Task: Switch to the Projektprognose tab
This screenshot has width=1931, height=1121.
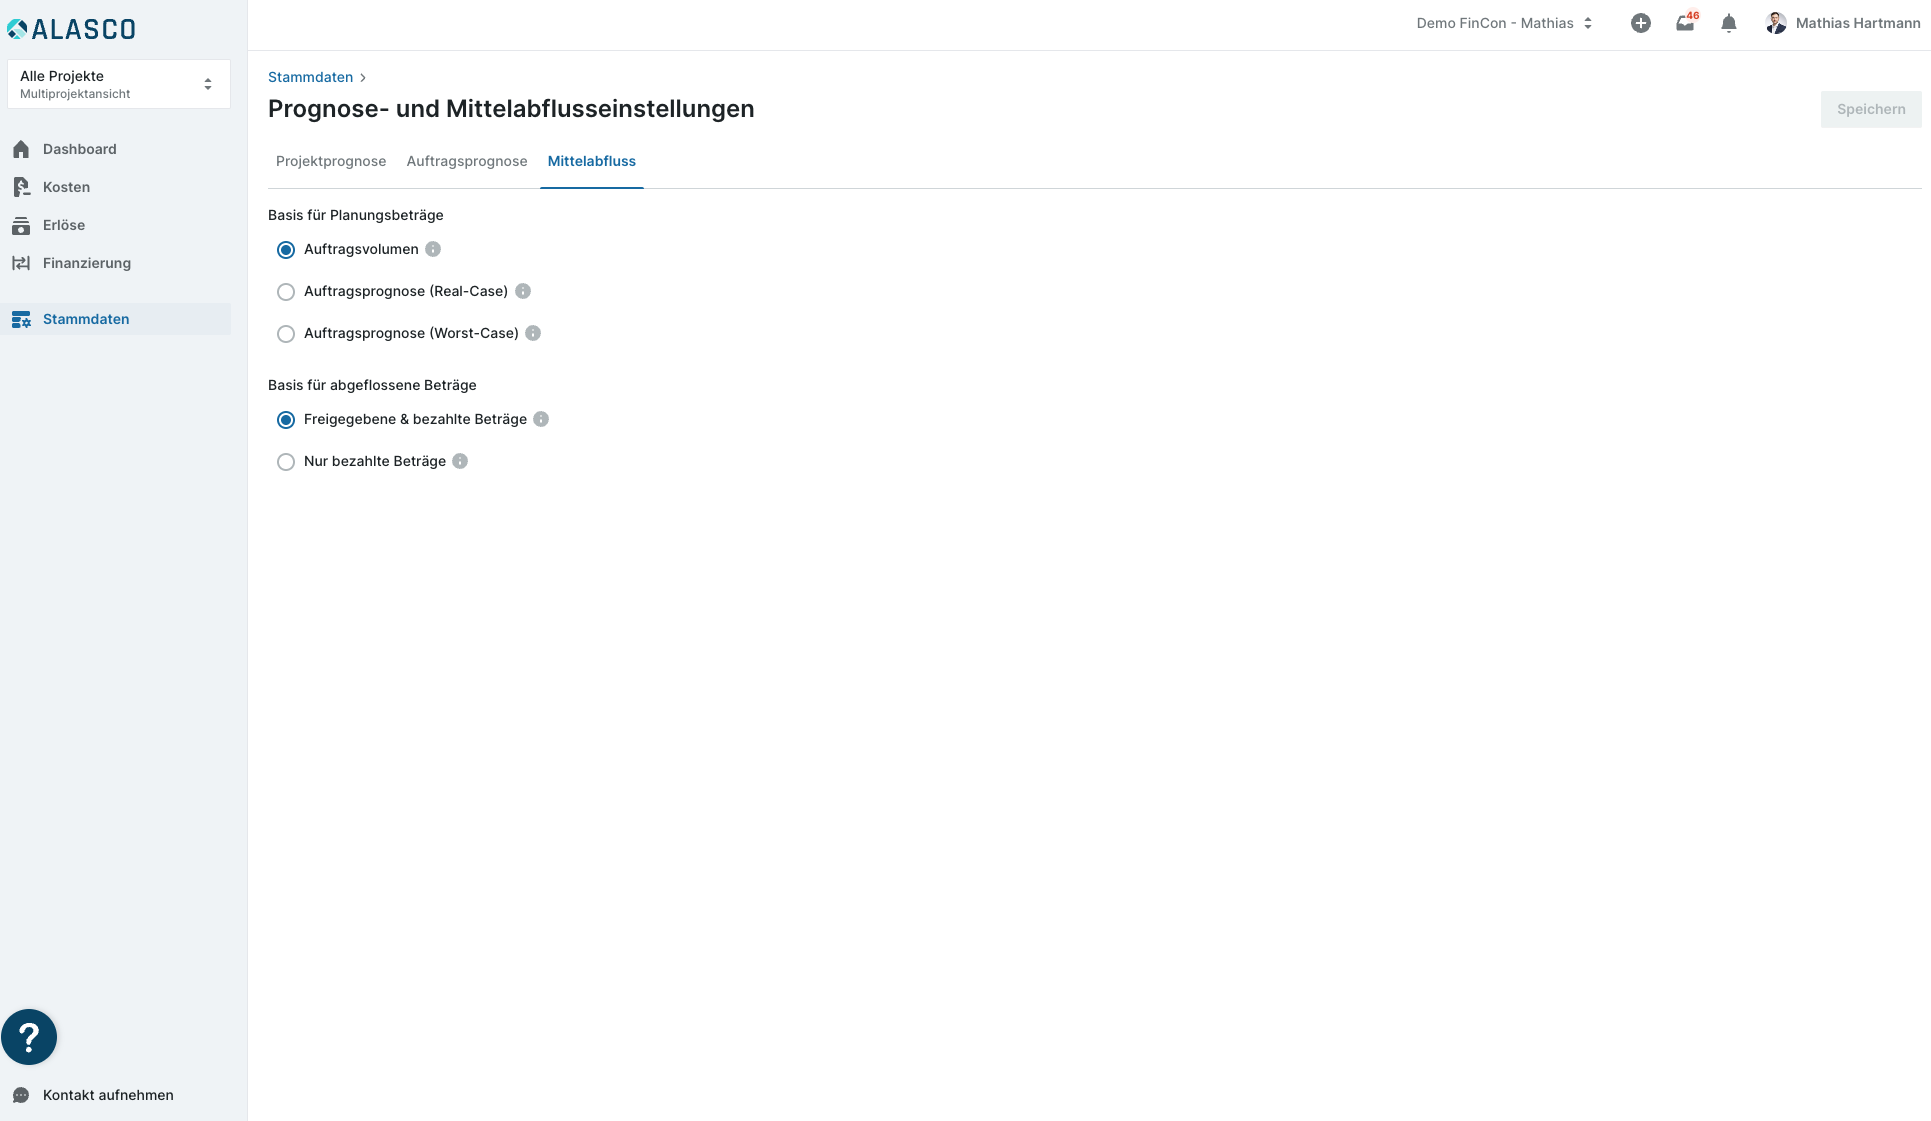Action: (x=331, y=161)
